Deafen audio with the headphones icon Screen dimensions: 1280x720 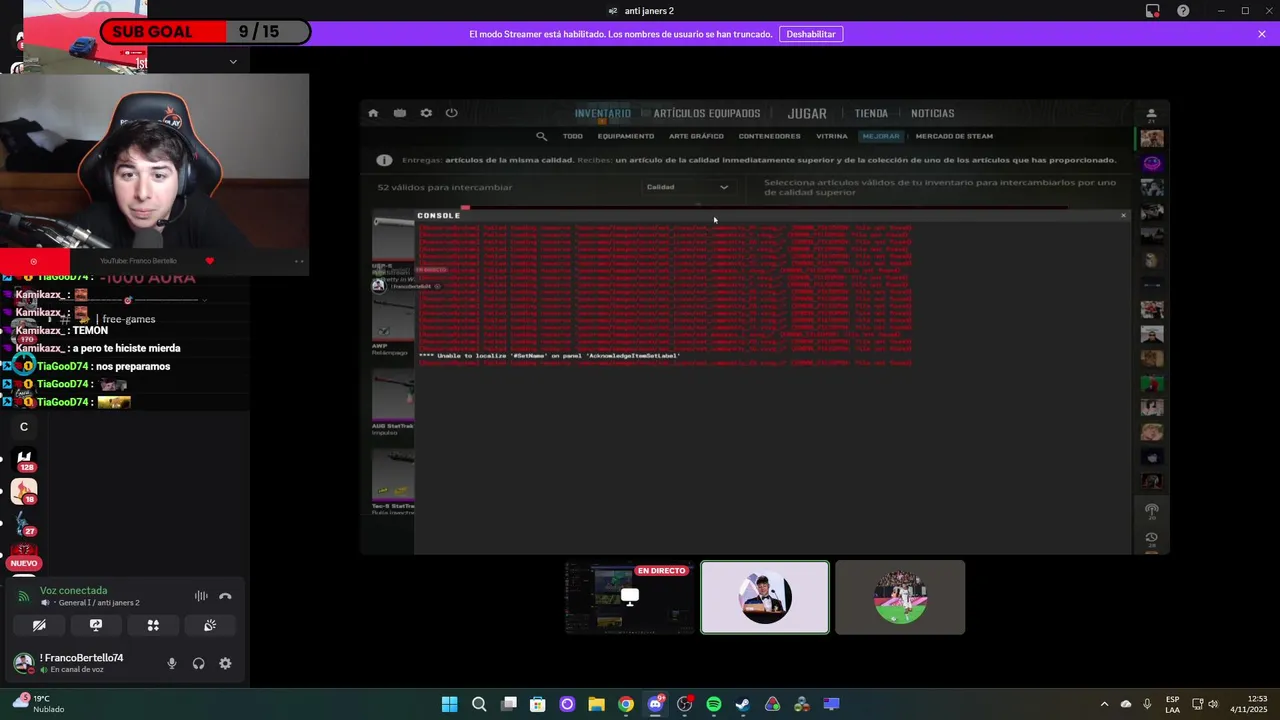(198, 663)
